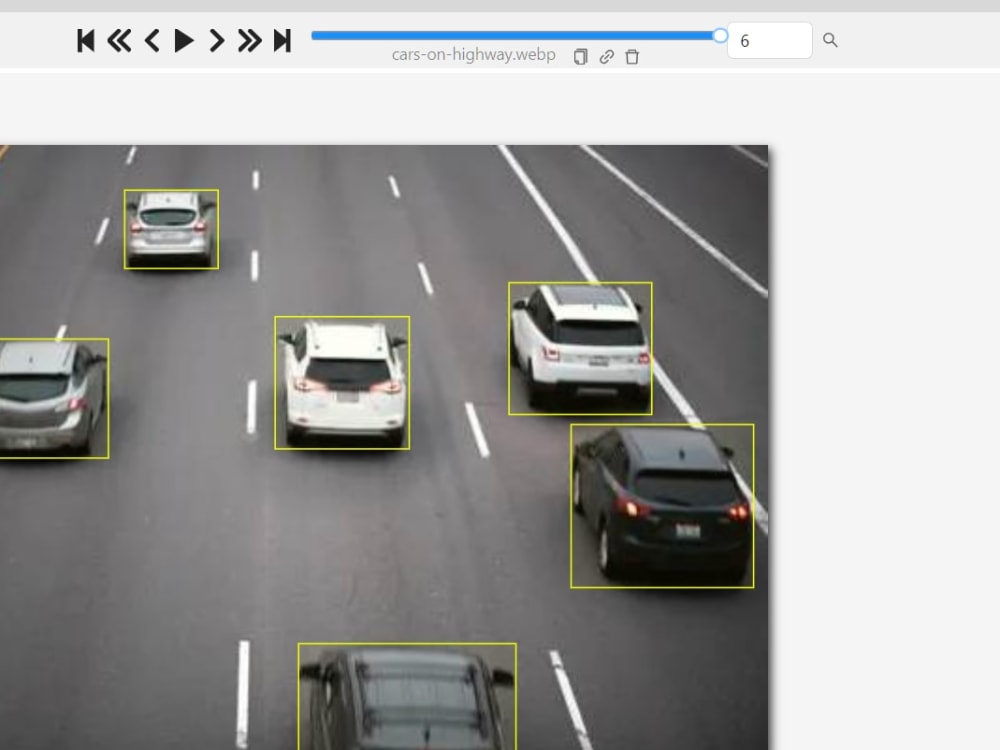Select the white Range Rover bounding box

[x=580, y=348]
